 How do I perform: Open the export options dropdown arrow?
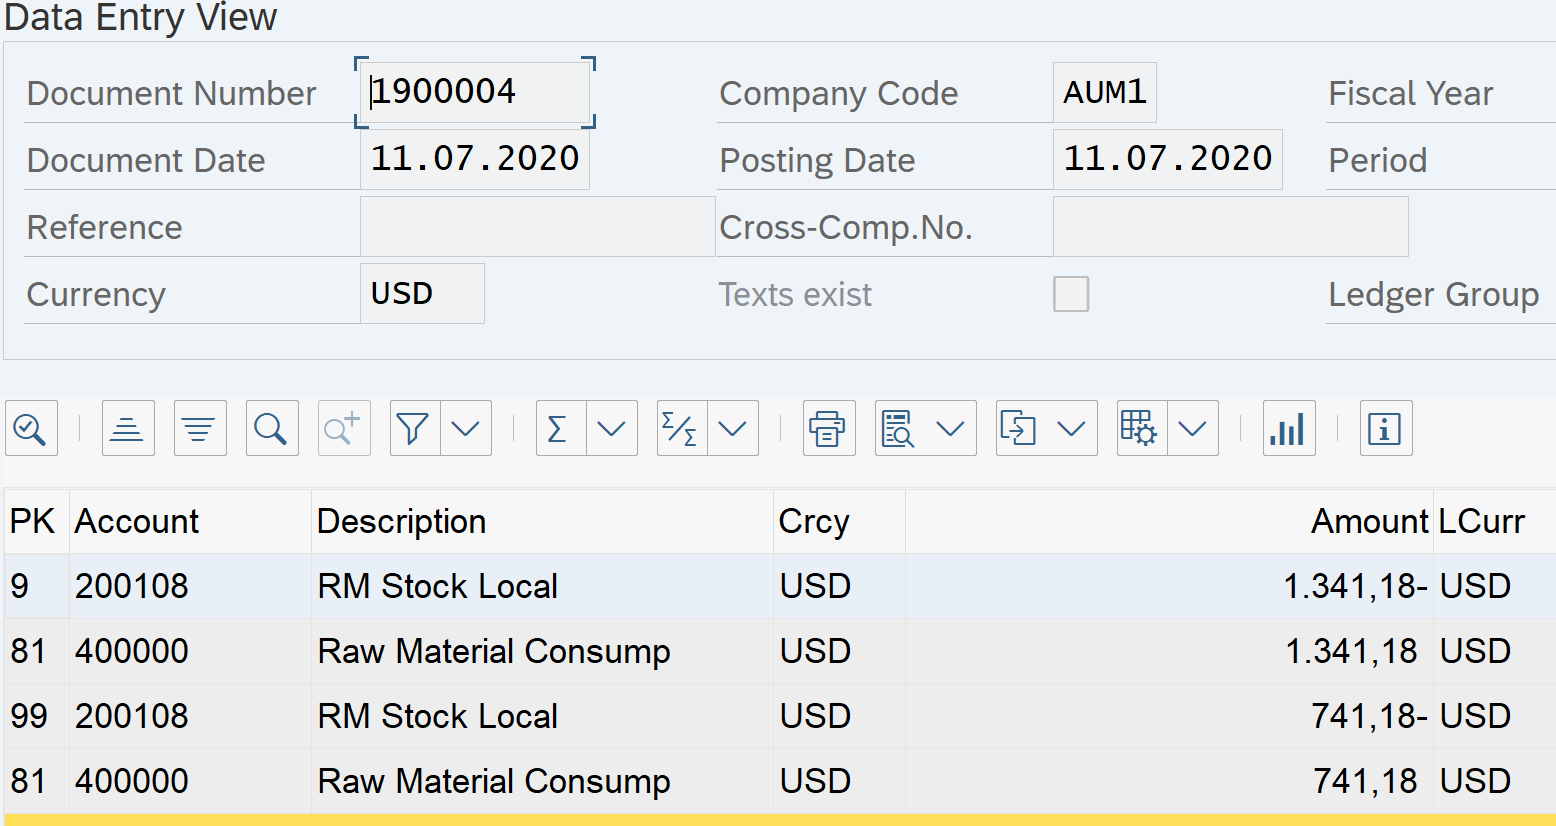click(x=1071, y=429)
